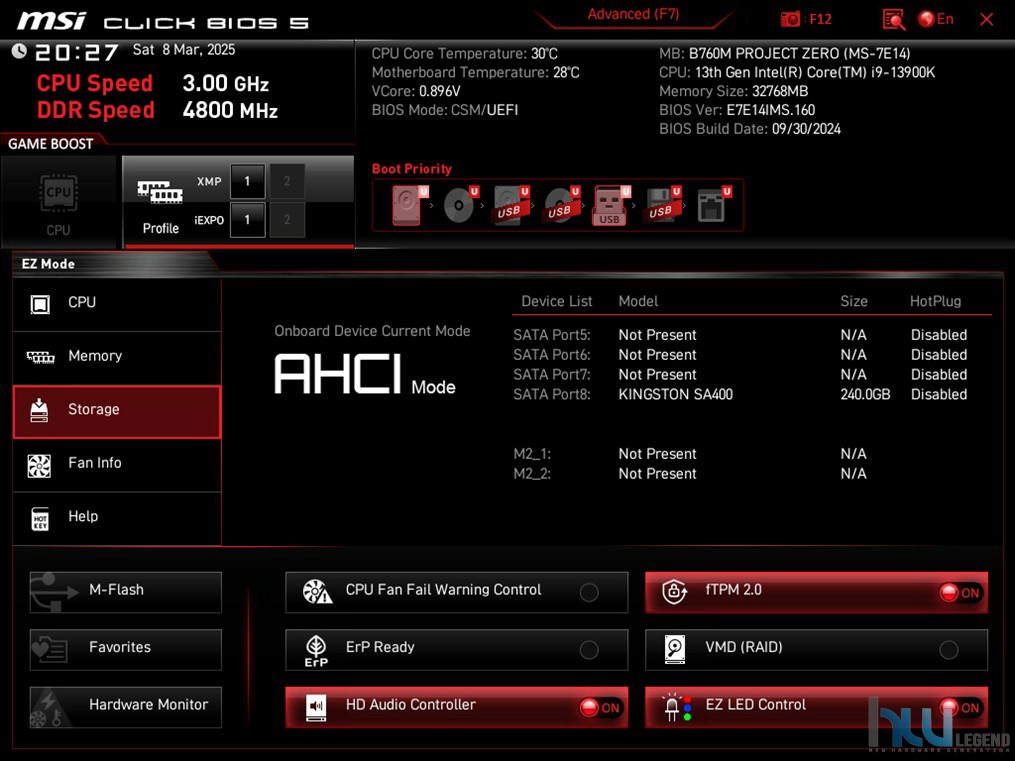This screenshot has height=761, width=1015.
Task: Click the GAME BOOST label
Action: coord(50,144)
